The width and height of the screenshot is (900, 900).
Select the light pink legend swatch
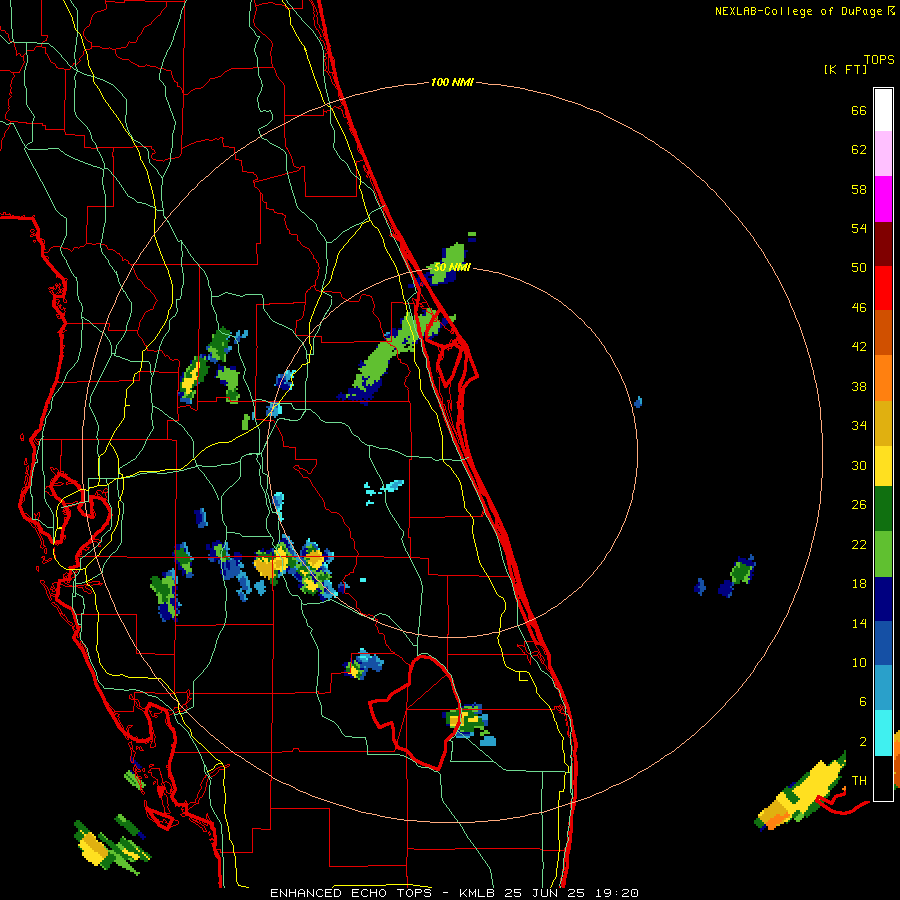pyautogui.click(x=883, y=154)
